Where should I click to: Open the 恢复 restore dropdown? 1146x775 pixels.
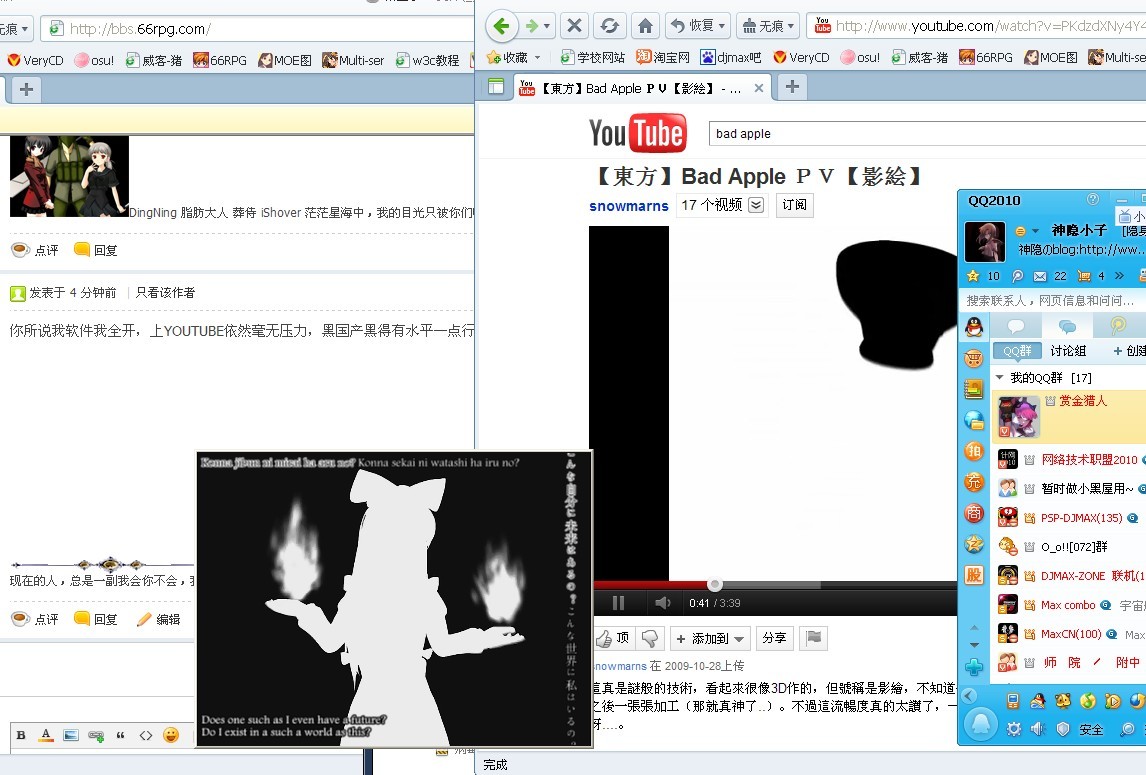[x=699, y=26]
